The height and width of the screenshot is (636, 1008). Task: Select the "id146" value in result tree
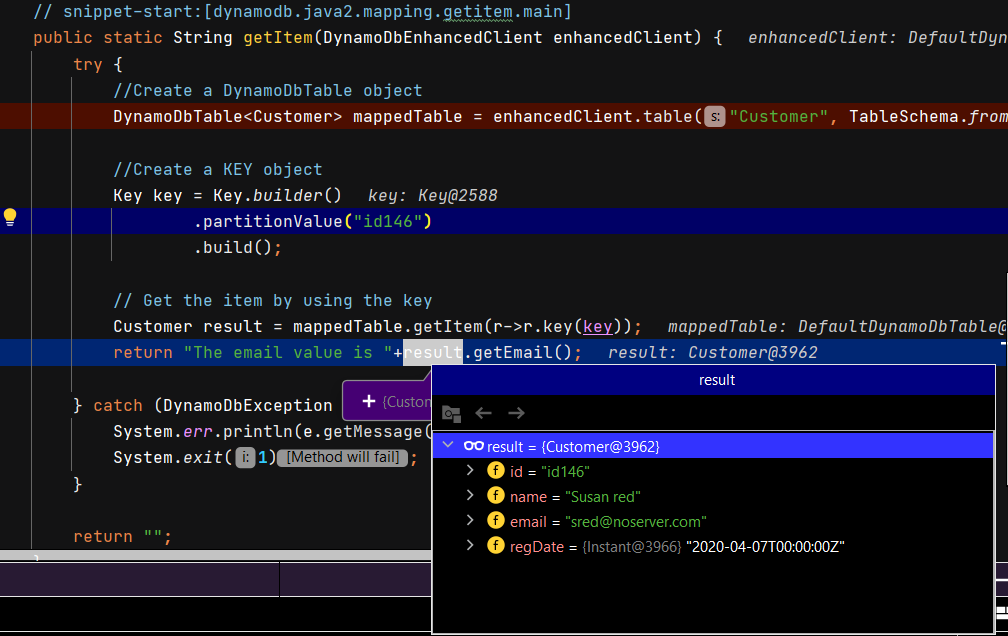pyautogui.click(x=565, y=471)
